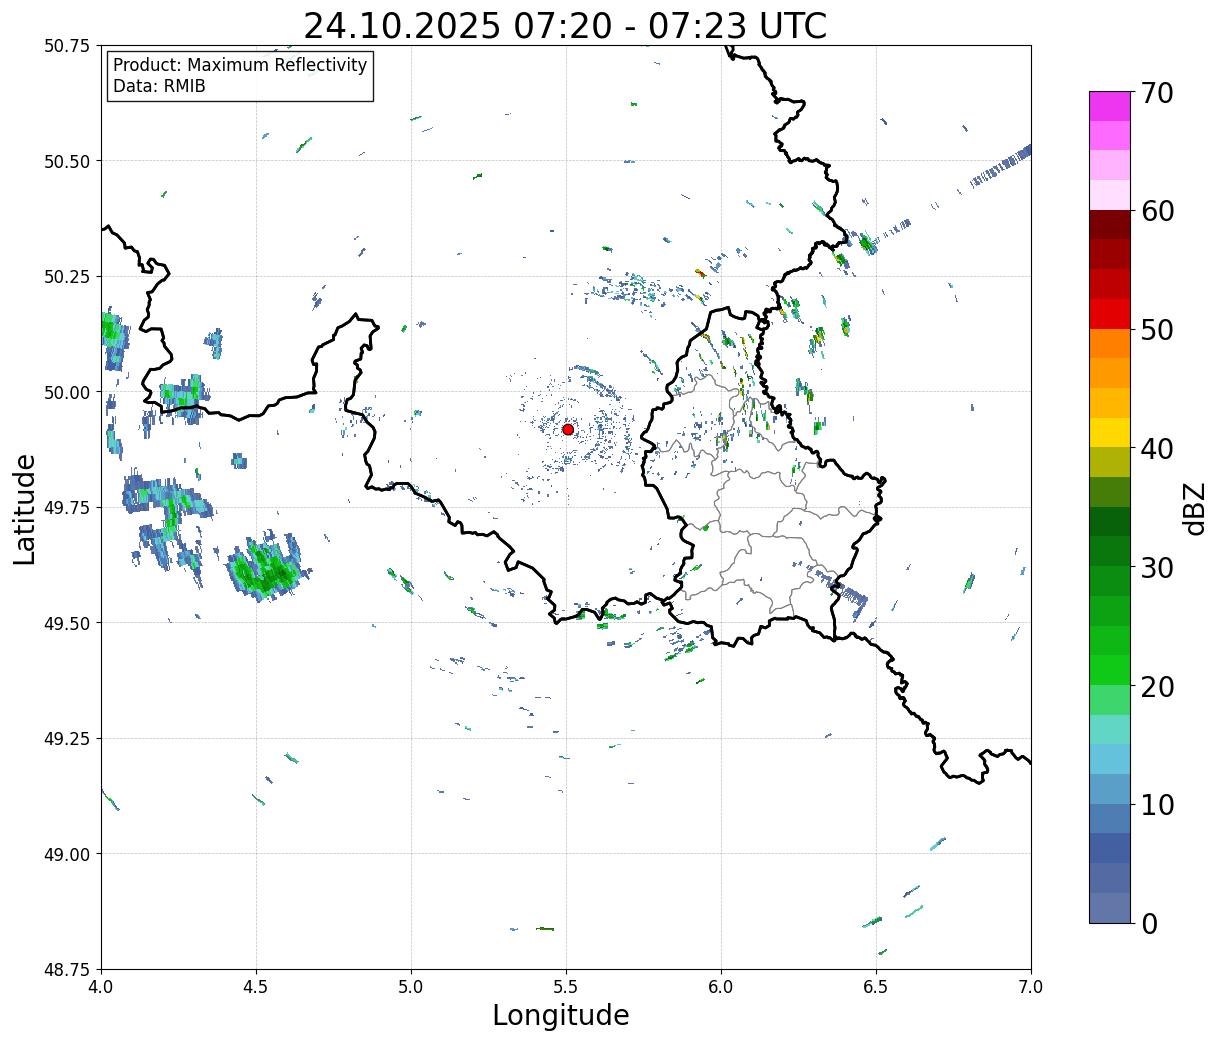
Task: Click the red radar location marker
Action: tap(567, 429)
